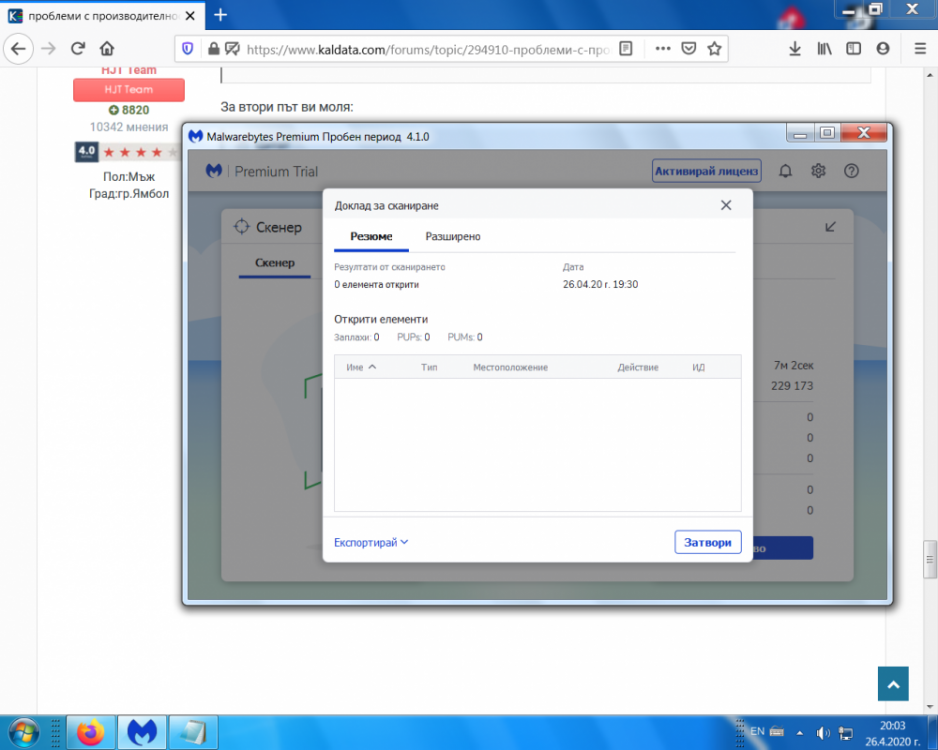Close the kaldata forum tab

pyautogui.click(x=190, y=16)
